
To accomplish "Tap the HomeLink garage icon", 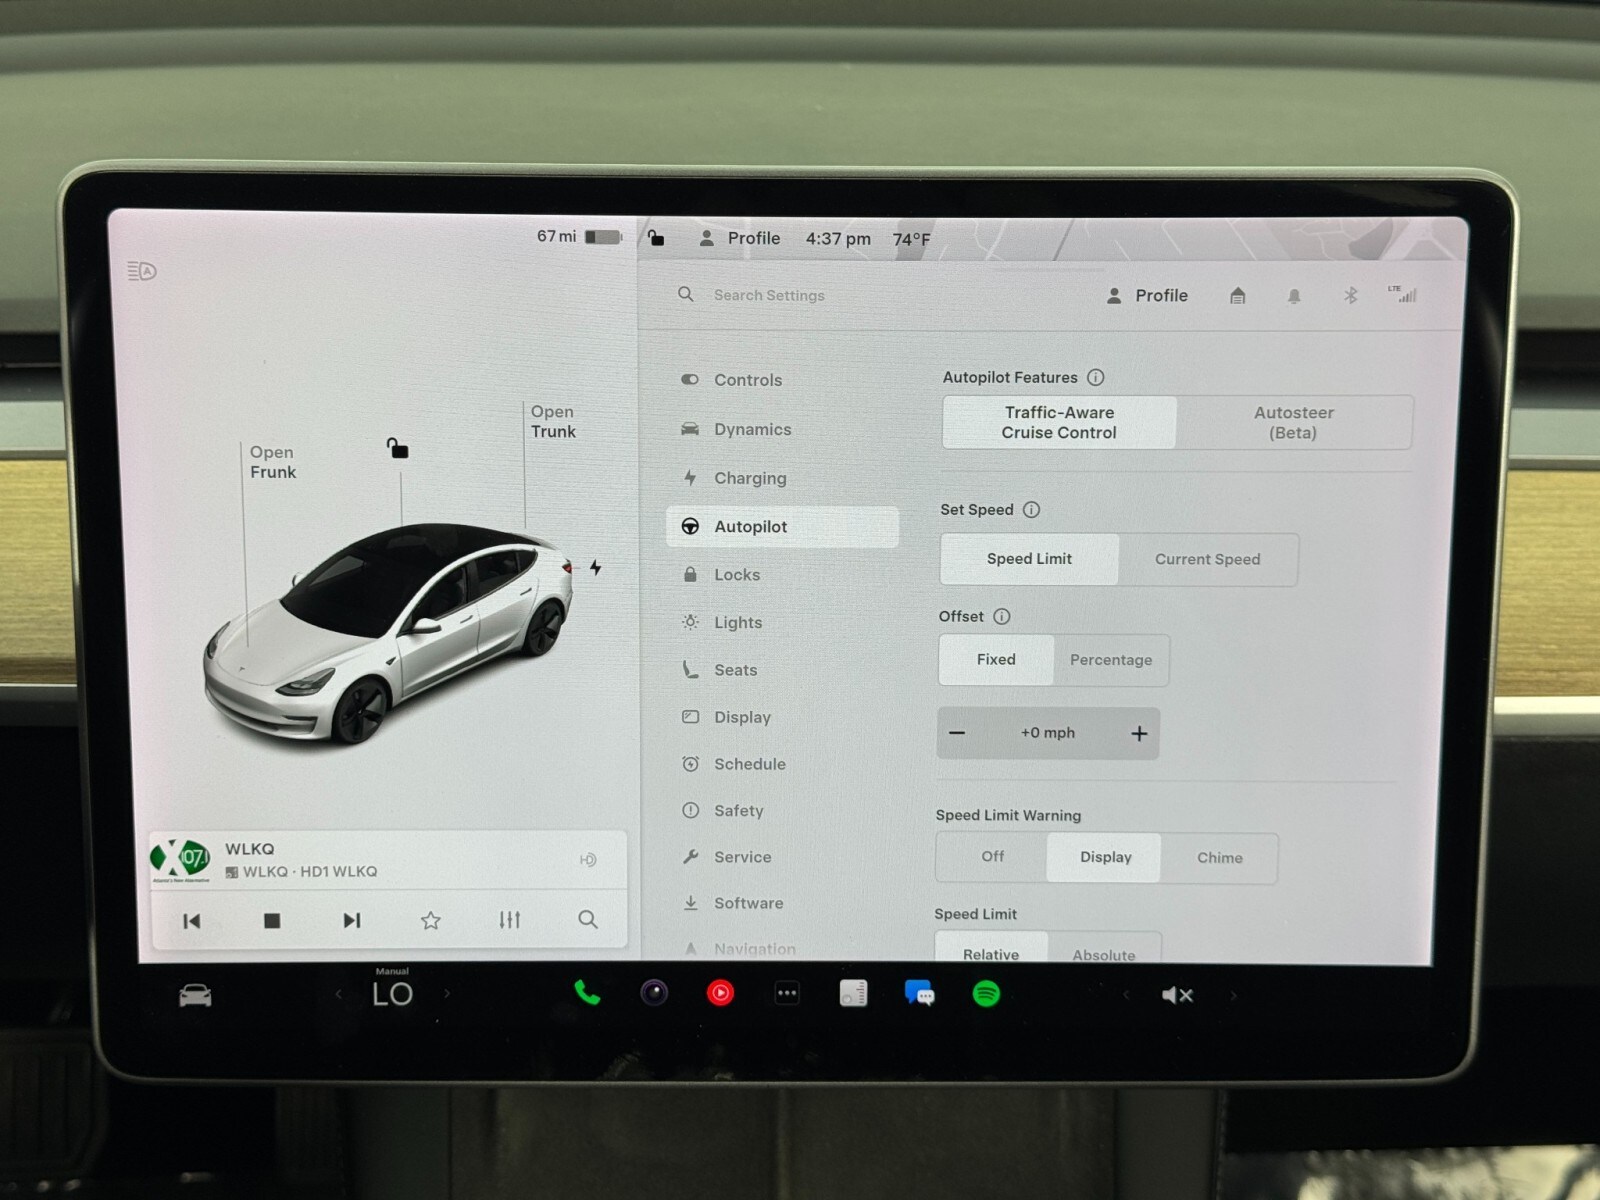I will point(1238,296).
